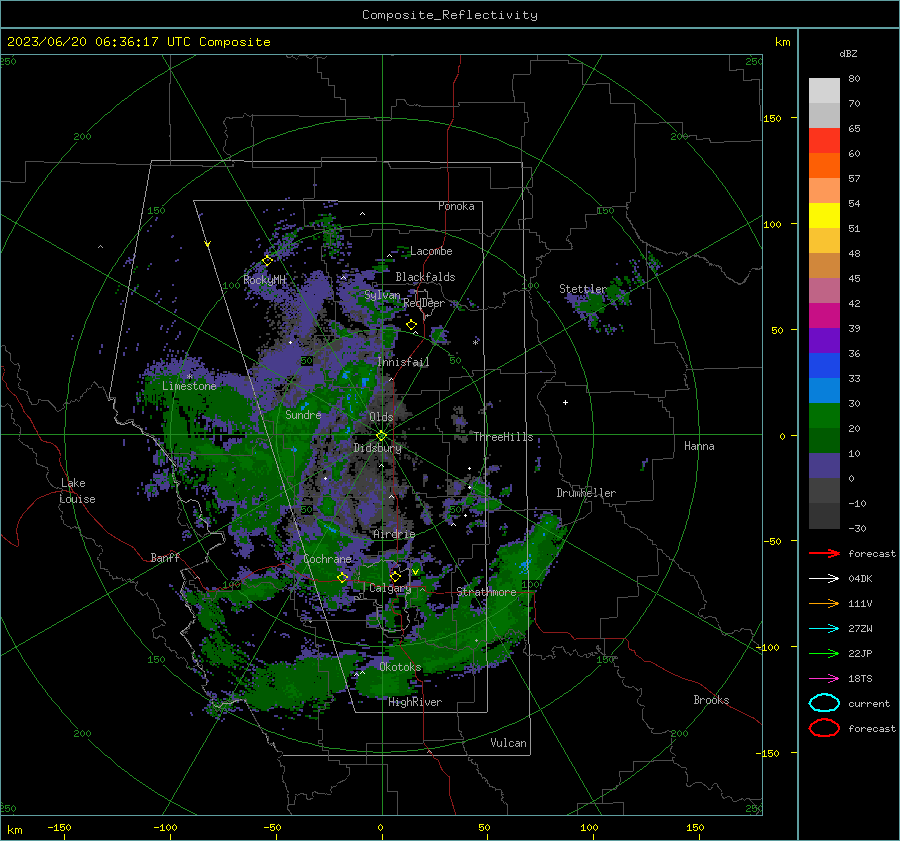Click the Cochrane city label
Viewport: 900px width, 841px height.
pos(327,559)
